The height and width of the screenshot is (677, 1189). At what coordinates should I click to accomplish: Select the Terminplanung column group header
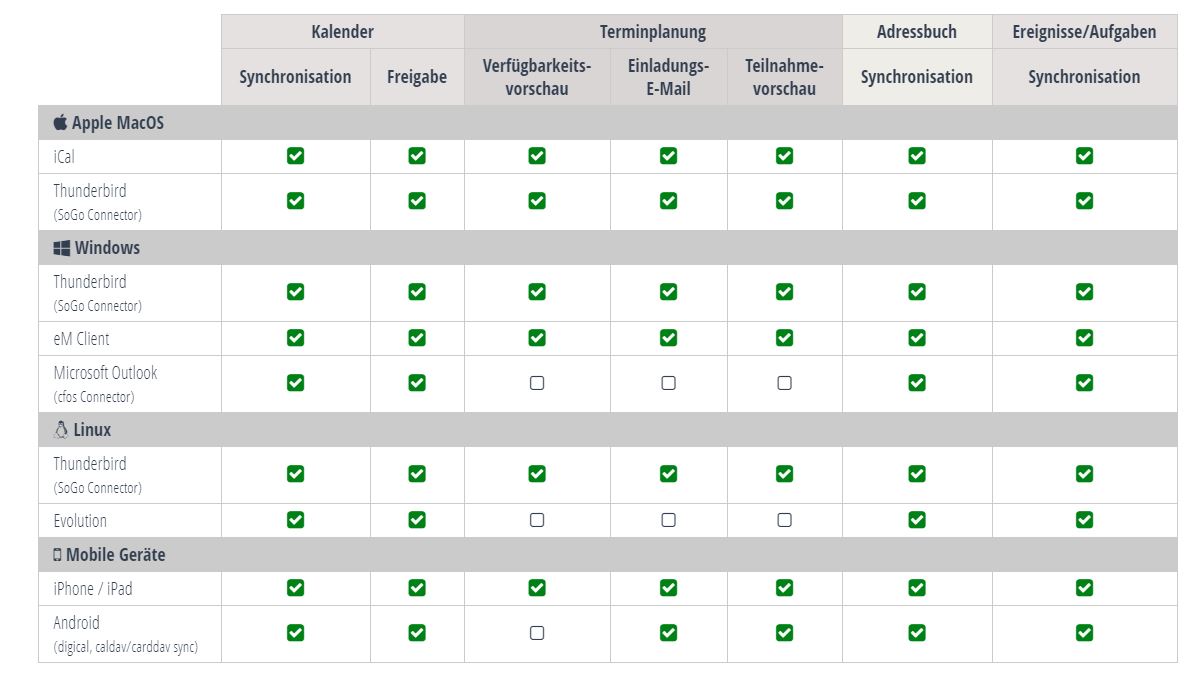[653, 32]
